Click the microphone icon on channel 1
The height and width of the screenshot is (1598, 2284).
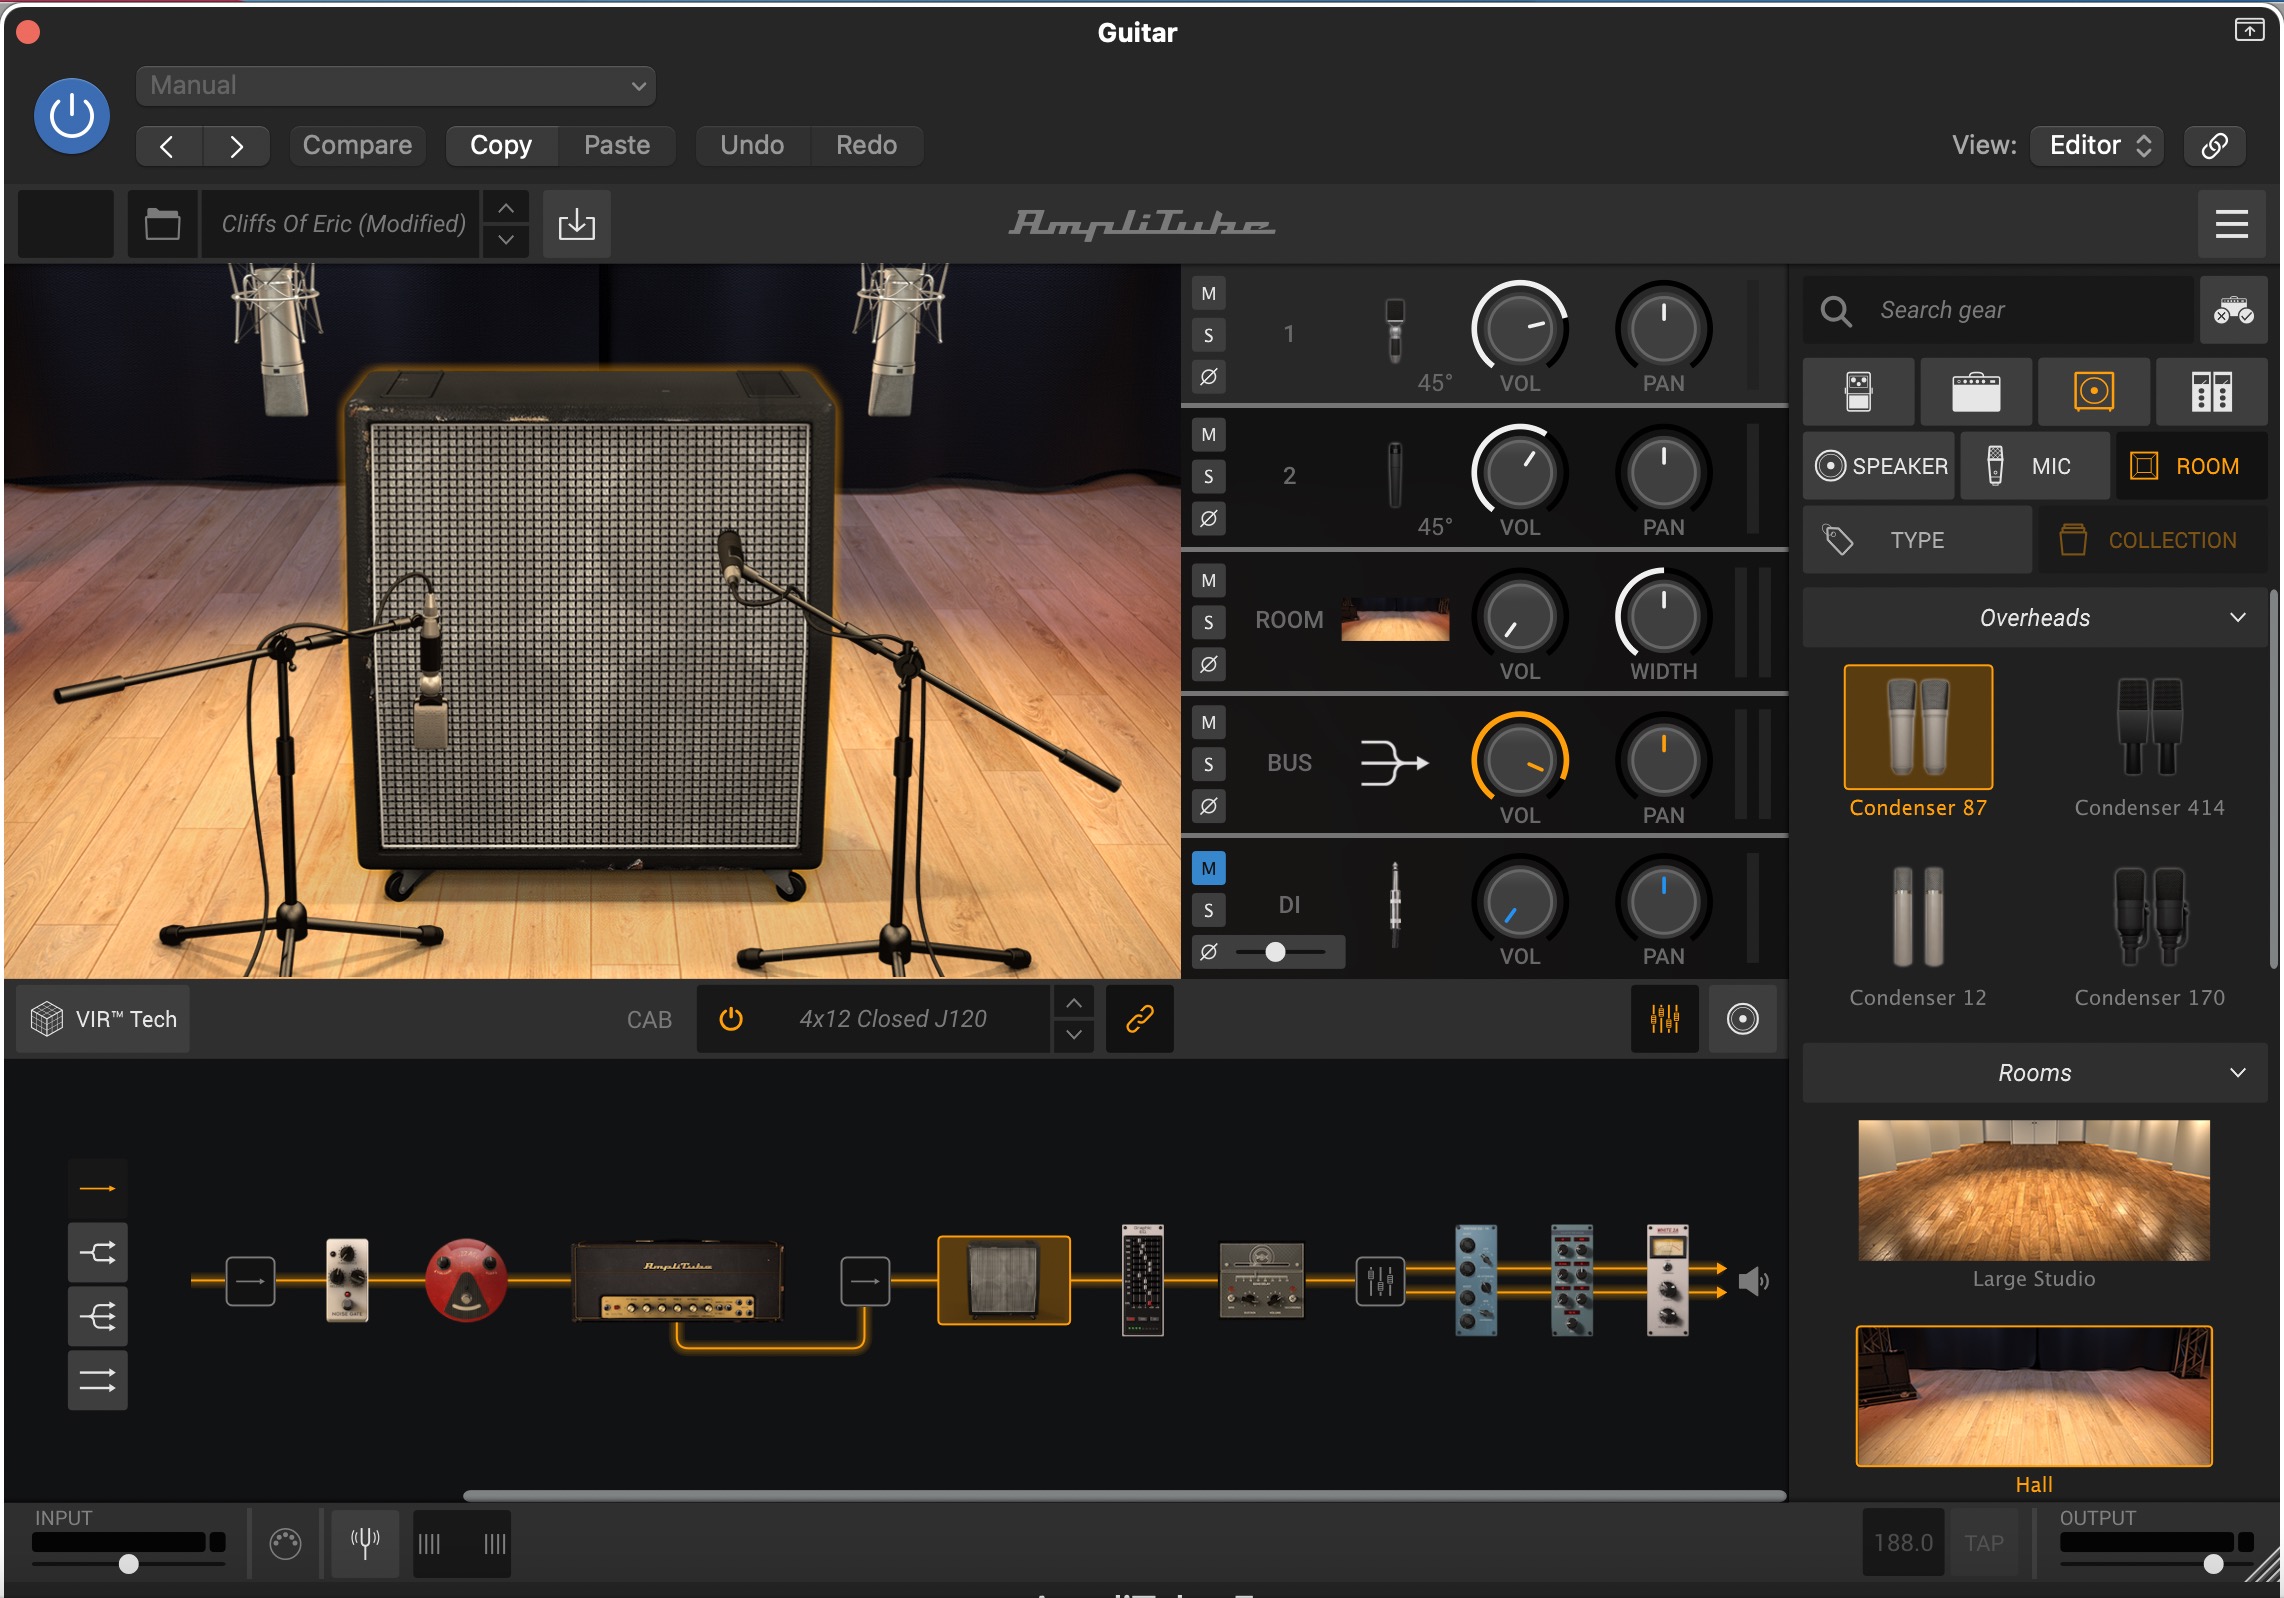tap(1395, 331)
